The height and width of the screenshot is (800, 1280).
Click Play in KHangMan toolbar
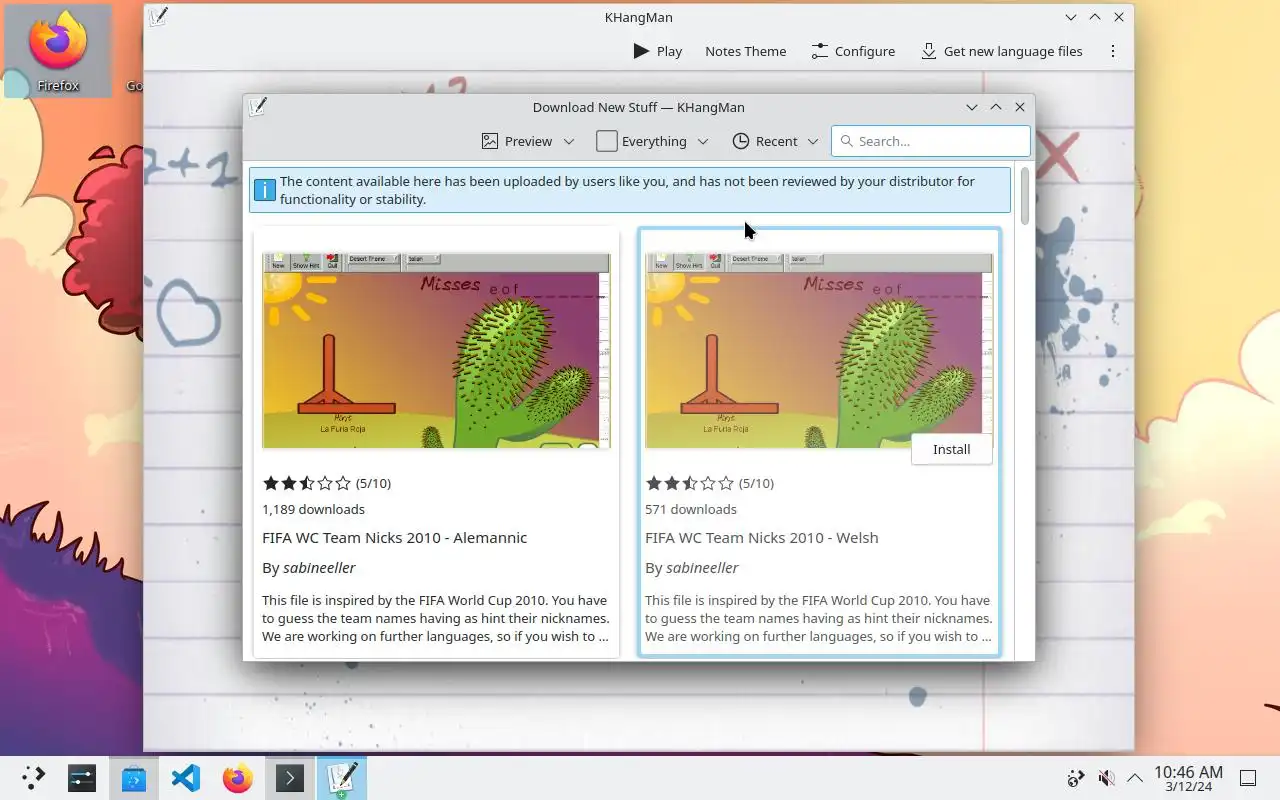[x=657, y=51]
